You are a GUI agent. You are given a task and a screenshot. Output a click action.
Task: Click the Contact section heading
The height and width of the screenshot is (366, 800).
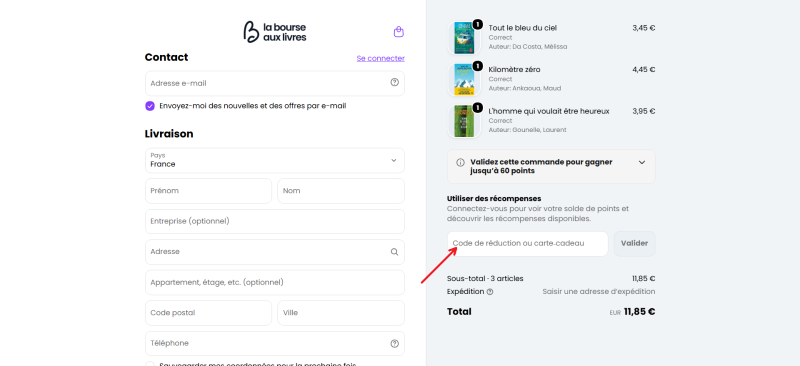pos(166,57)
